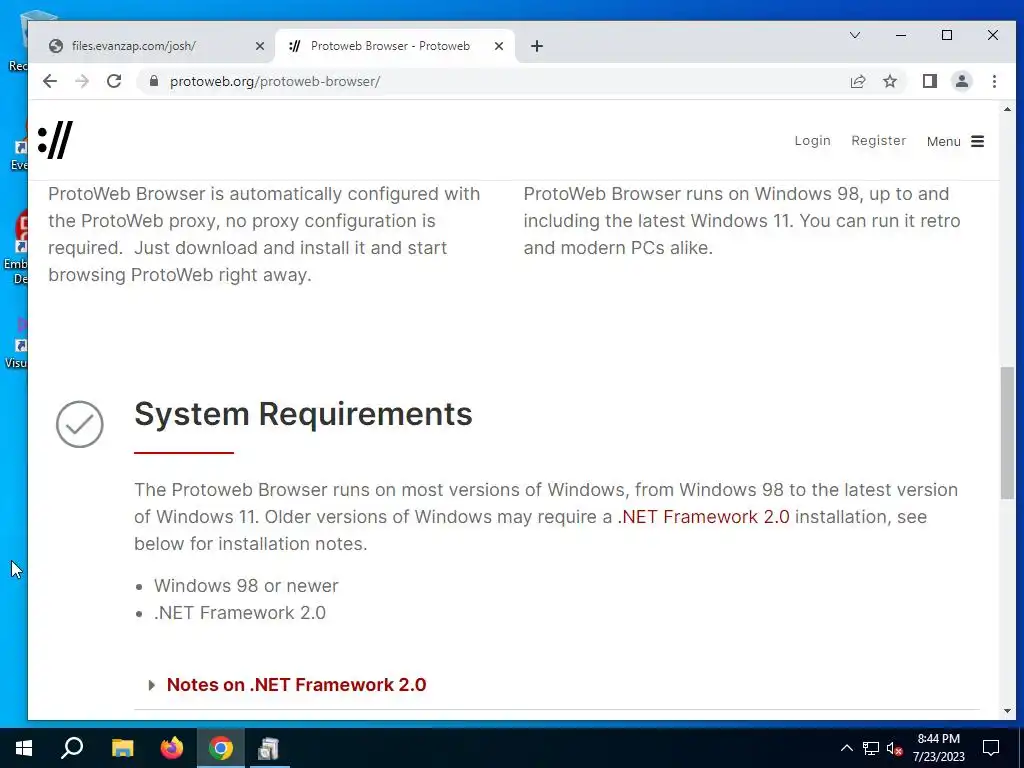Open File Explorer from taskbar
The image size is (1024, 768).
pyautogui.click(x=122, y=748)
